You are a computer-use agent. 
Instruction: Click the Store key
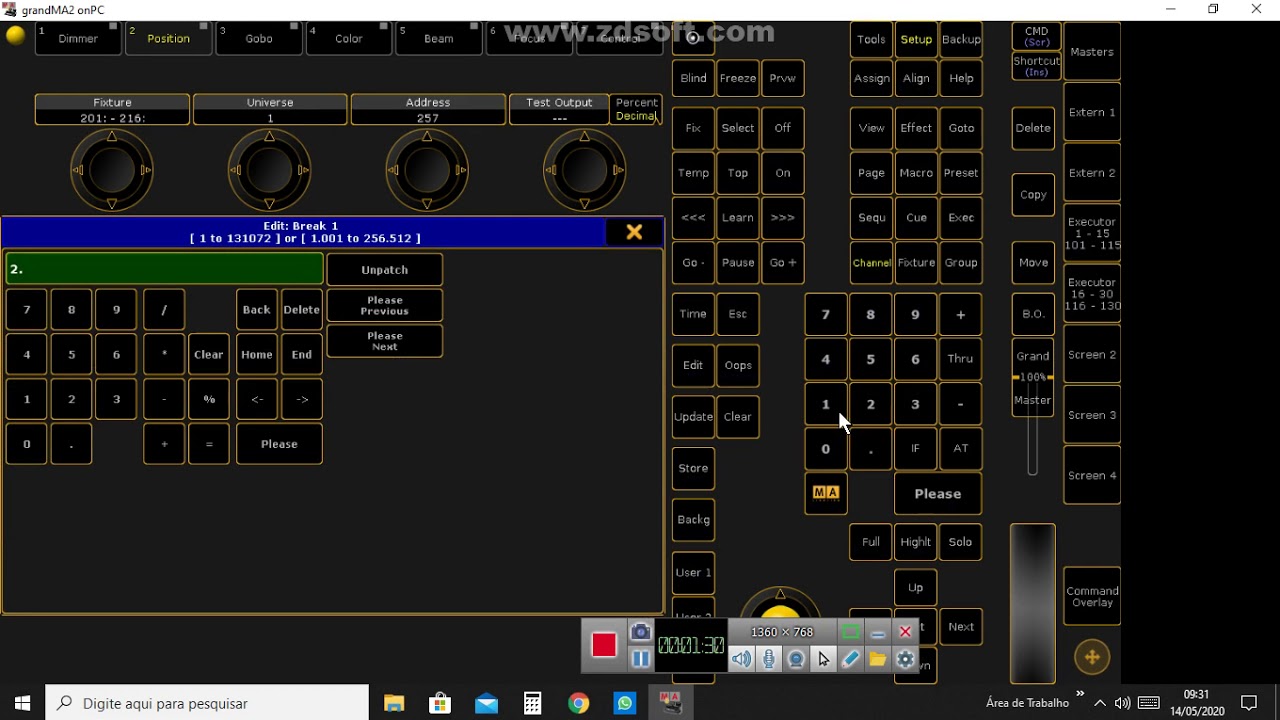693,468
